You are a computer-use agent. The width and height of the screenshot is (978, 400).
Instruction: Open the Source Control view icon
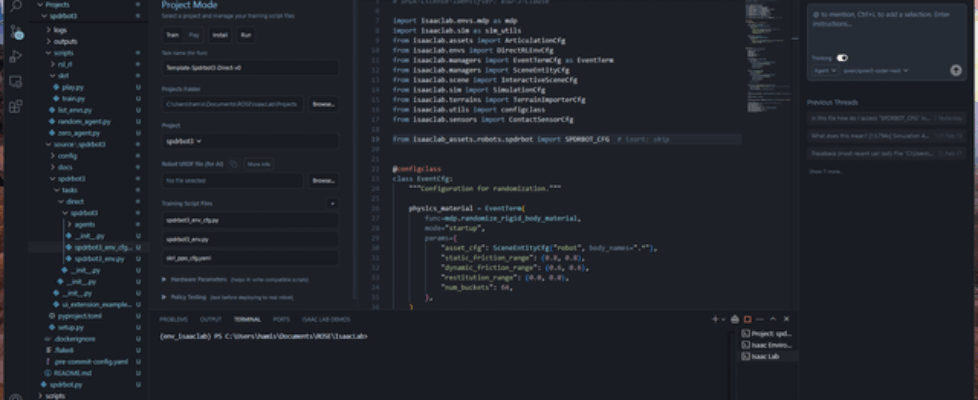pyautogui.click(x=16, y=32)
